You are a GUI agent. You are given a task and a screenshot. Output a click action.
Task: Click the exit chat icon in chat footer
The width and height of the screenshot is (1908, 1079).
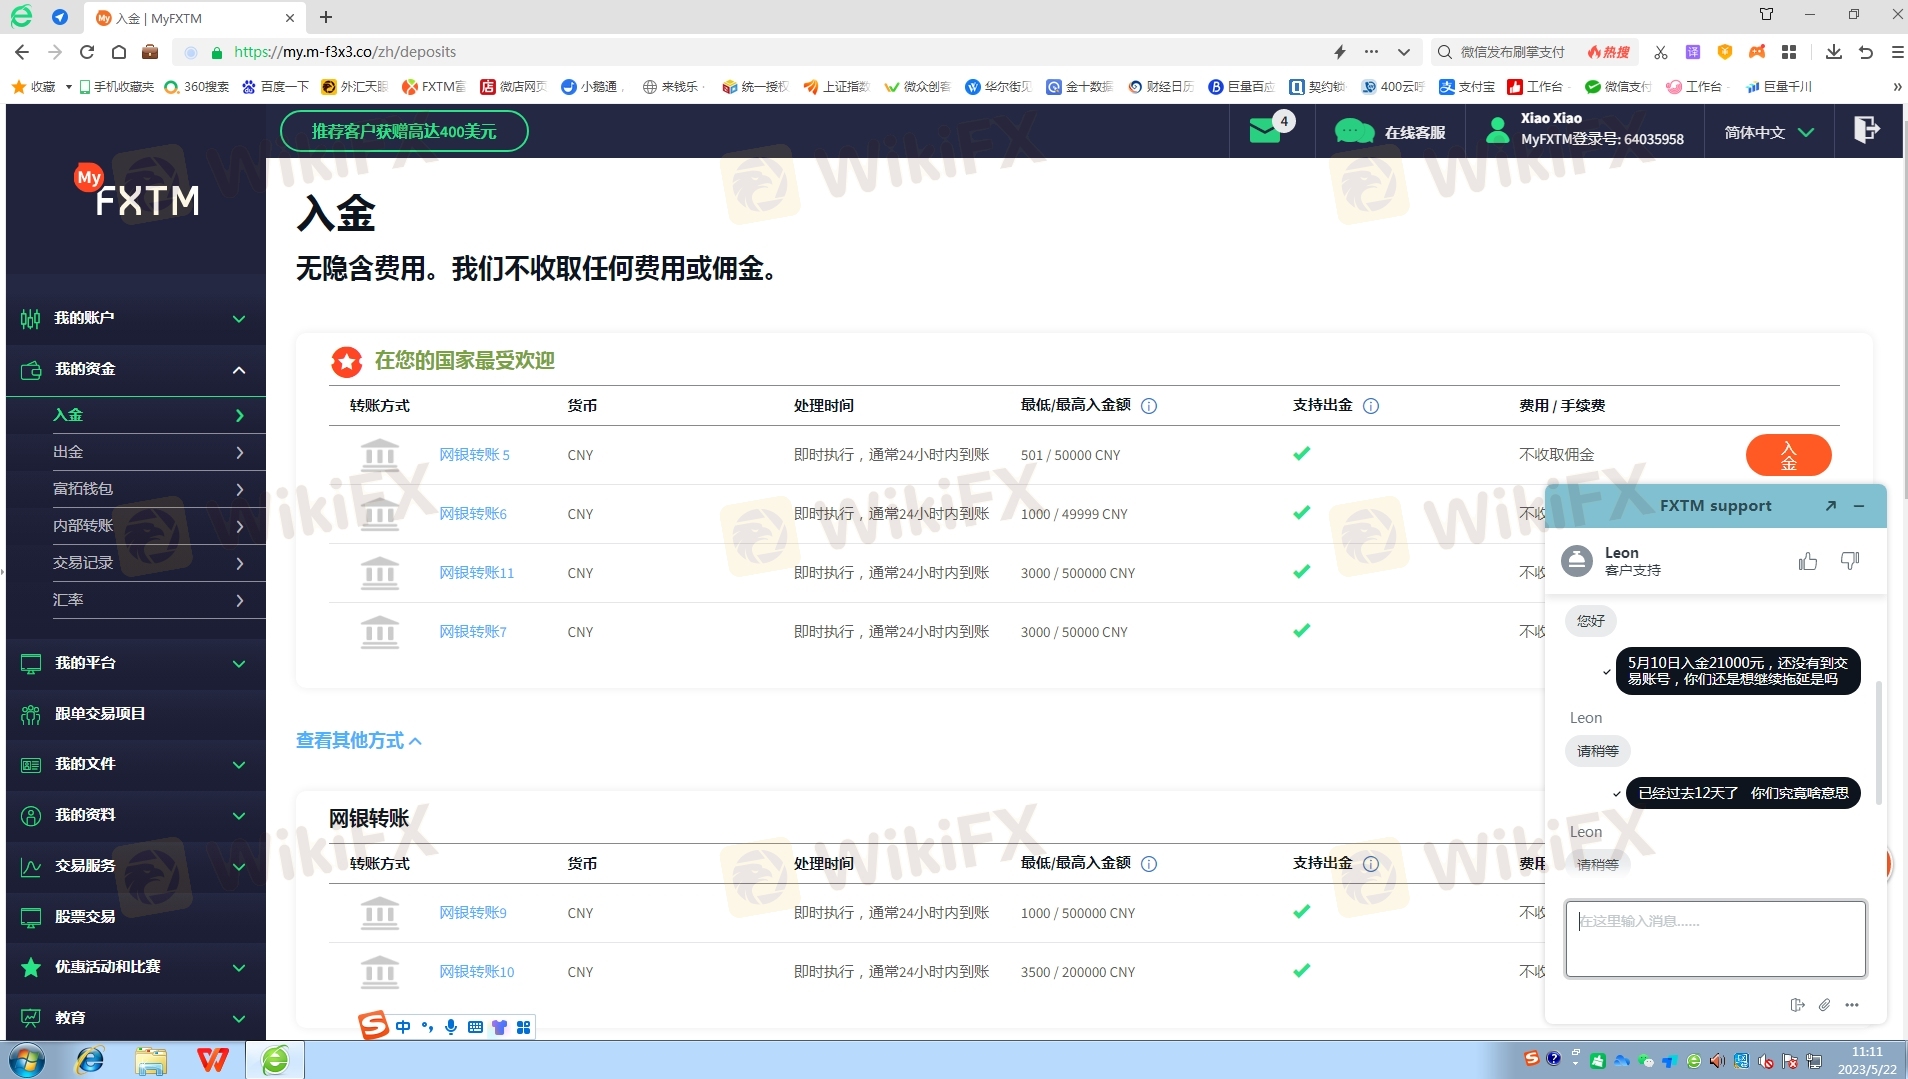click(x=1797, y=1005)
